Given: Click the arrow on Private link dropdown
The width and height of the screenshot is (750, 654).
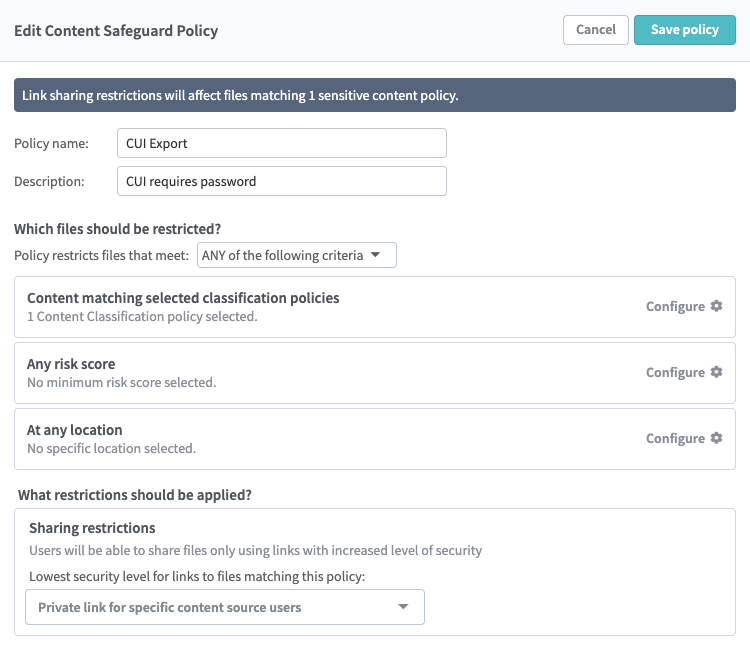Looking at the screenshot, I should click(403, 607).
